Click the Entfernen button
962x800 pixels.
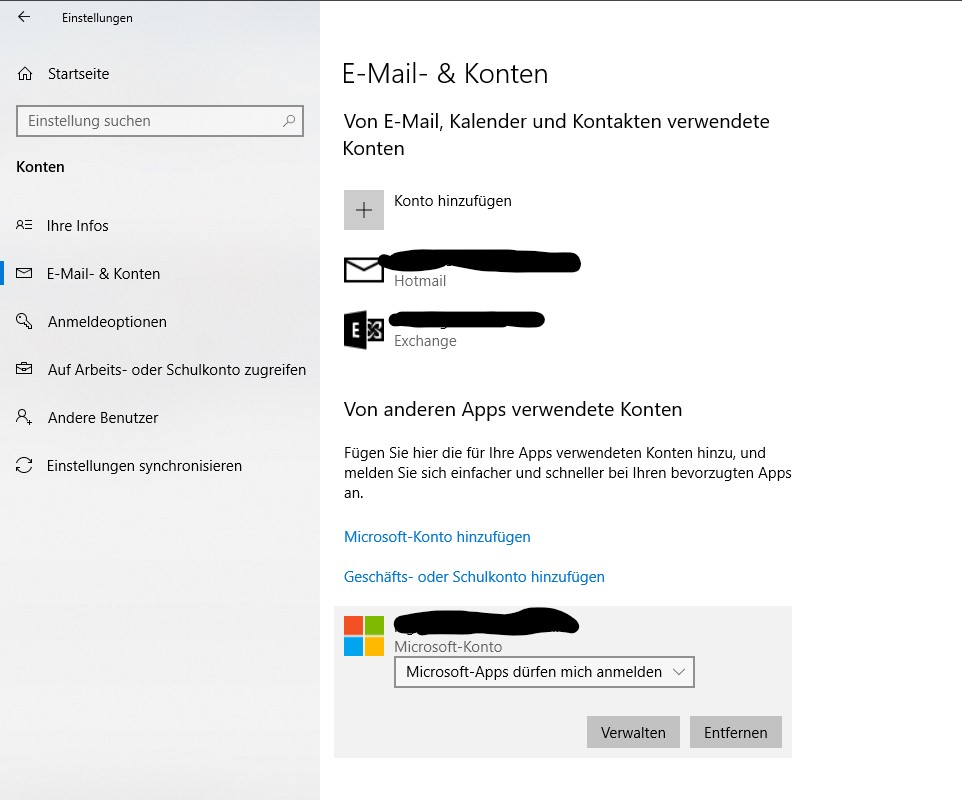[736, 732]
